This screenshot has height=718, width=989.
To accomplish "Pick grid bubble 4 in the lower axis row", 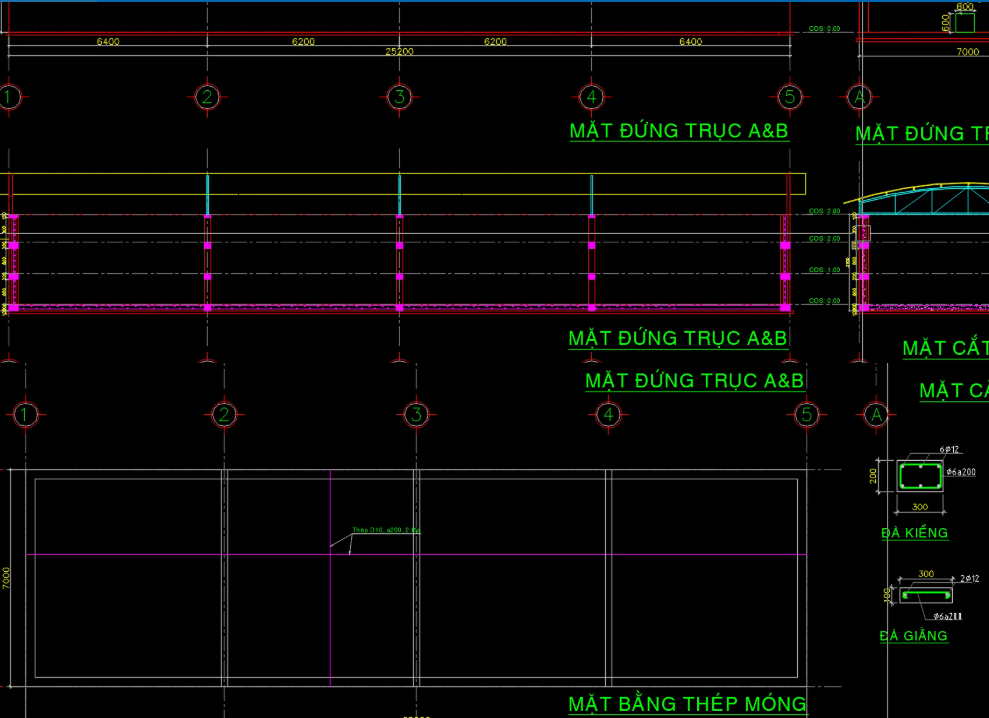I will tap(608, 415).
